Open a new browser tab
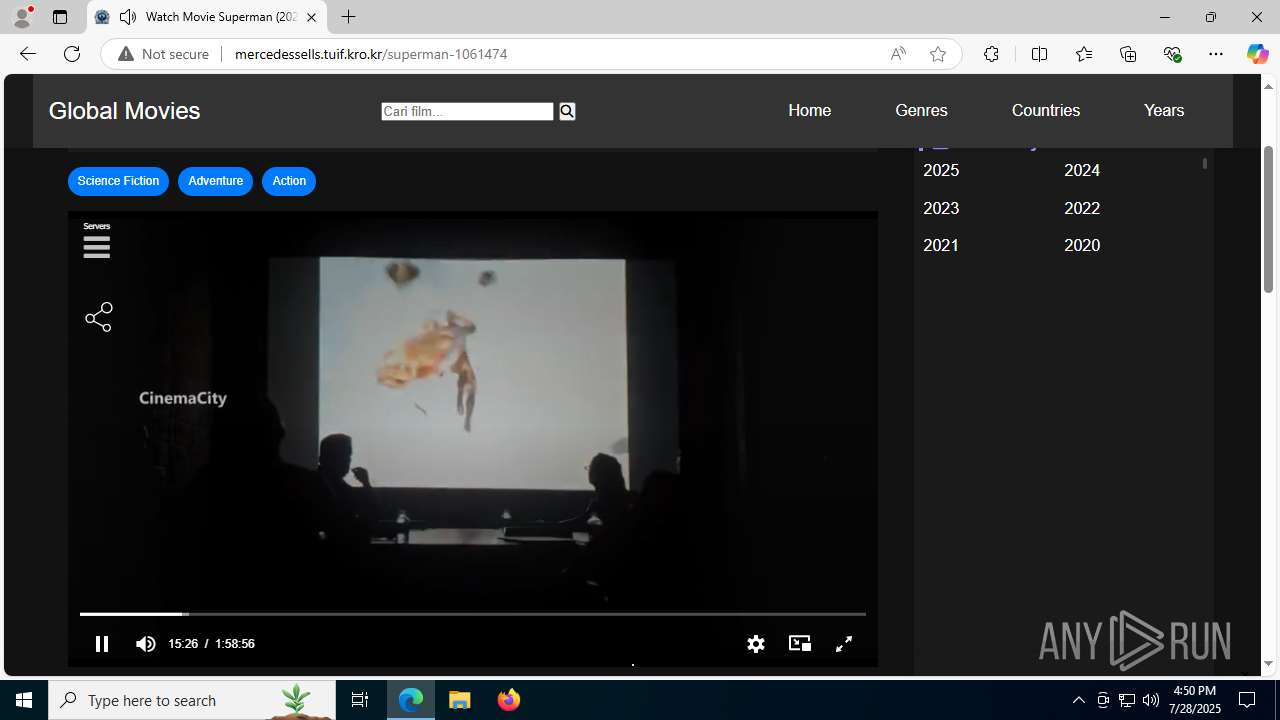The height and width of the screenshot is (720, 1280). (x=348, y=17)
